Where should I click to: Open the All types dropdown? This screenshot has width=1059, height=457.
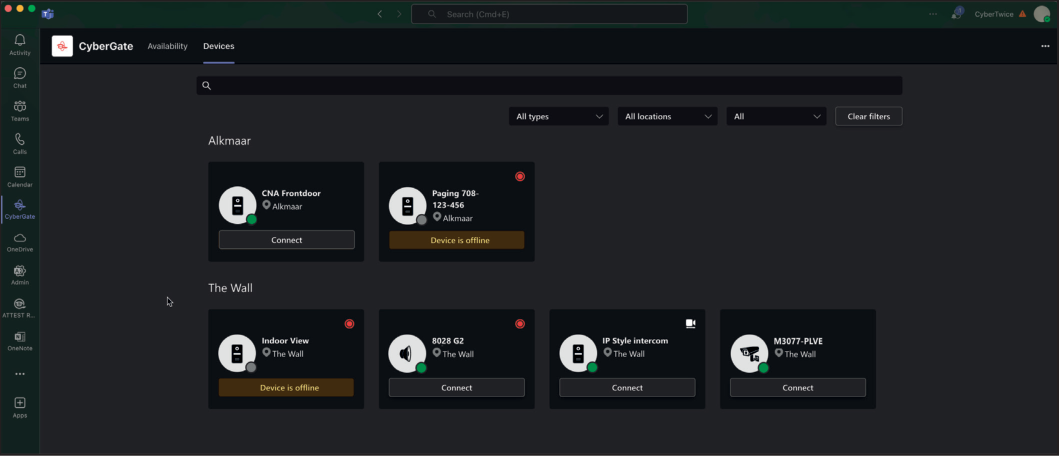pyautogui.click(x=559, y=116)
